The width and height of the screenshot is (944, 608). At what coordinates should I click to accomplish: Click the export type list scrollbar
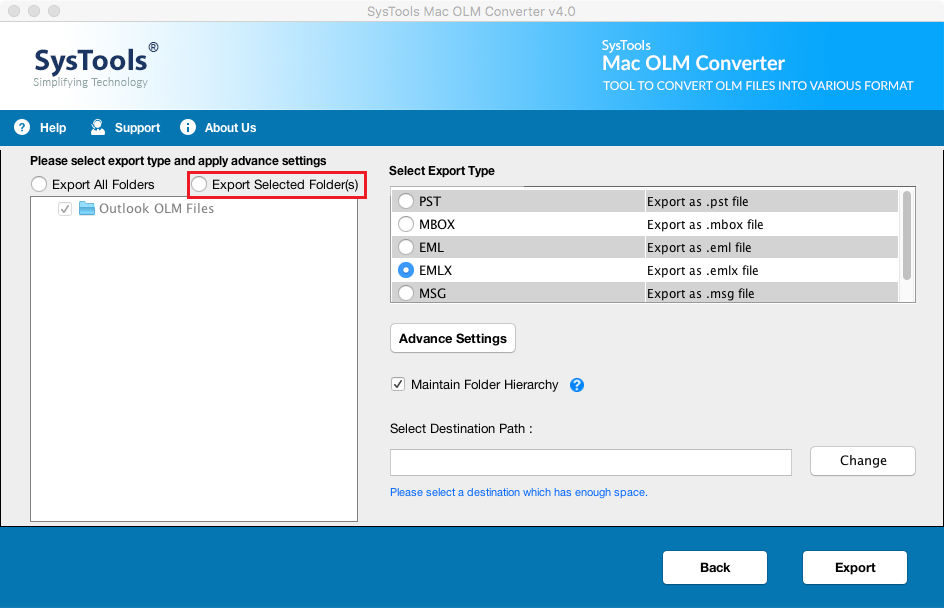pos(907,236)
